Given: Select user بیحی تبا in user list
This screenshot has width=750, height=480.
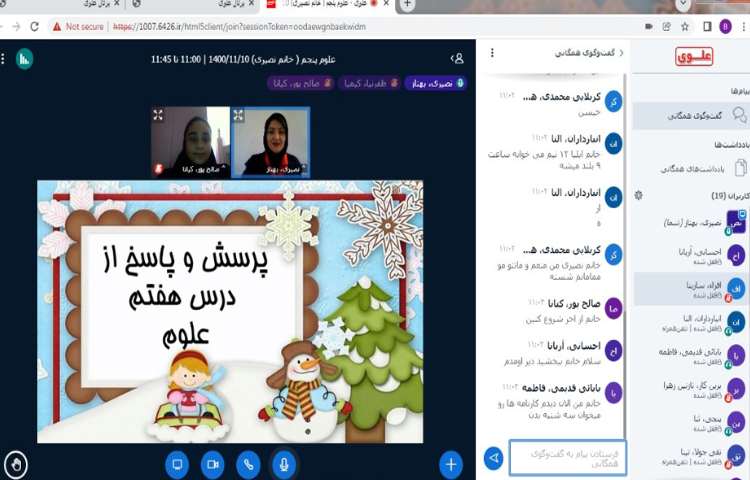Looking at the screenshot, I should point(692,423).
